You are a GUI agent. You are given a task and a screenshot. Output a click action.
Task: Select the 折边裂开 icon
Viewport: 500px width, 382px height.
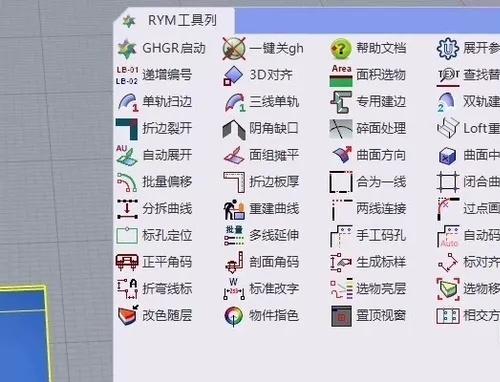pyautogui.click(x=127, y=129)
